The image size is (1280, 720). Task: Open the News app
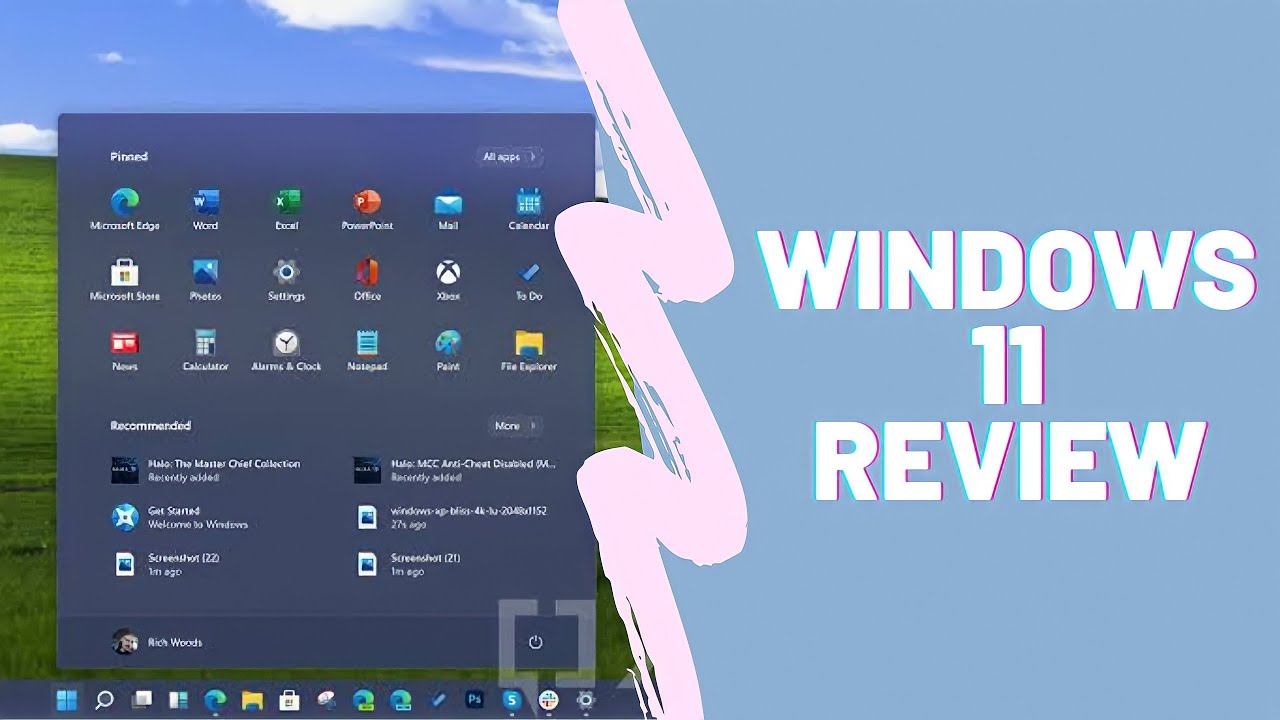tap(125, 350)
